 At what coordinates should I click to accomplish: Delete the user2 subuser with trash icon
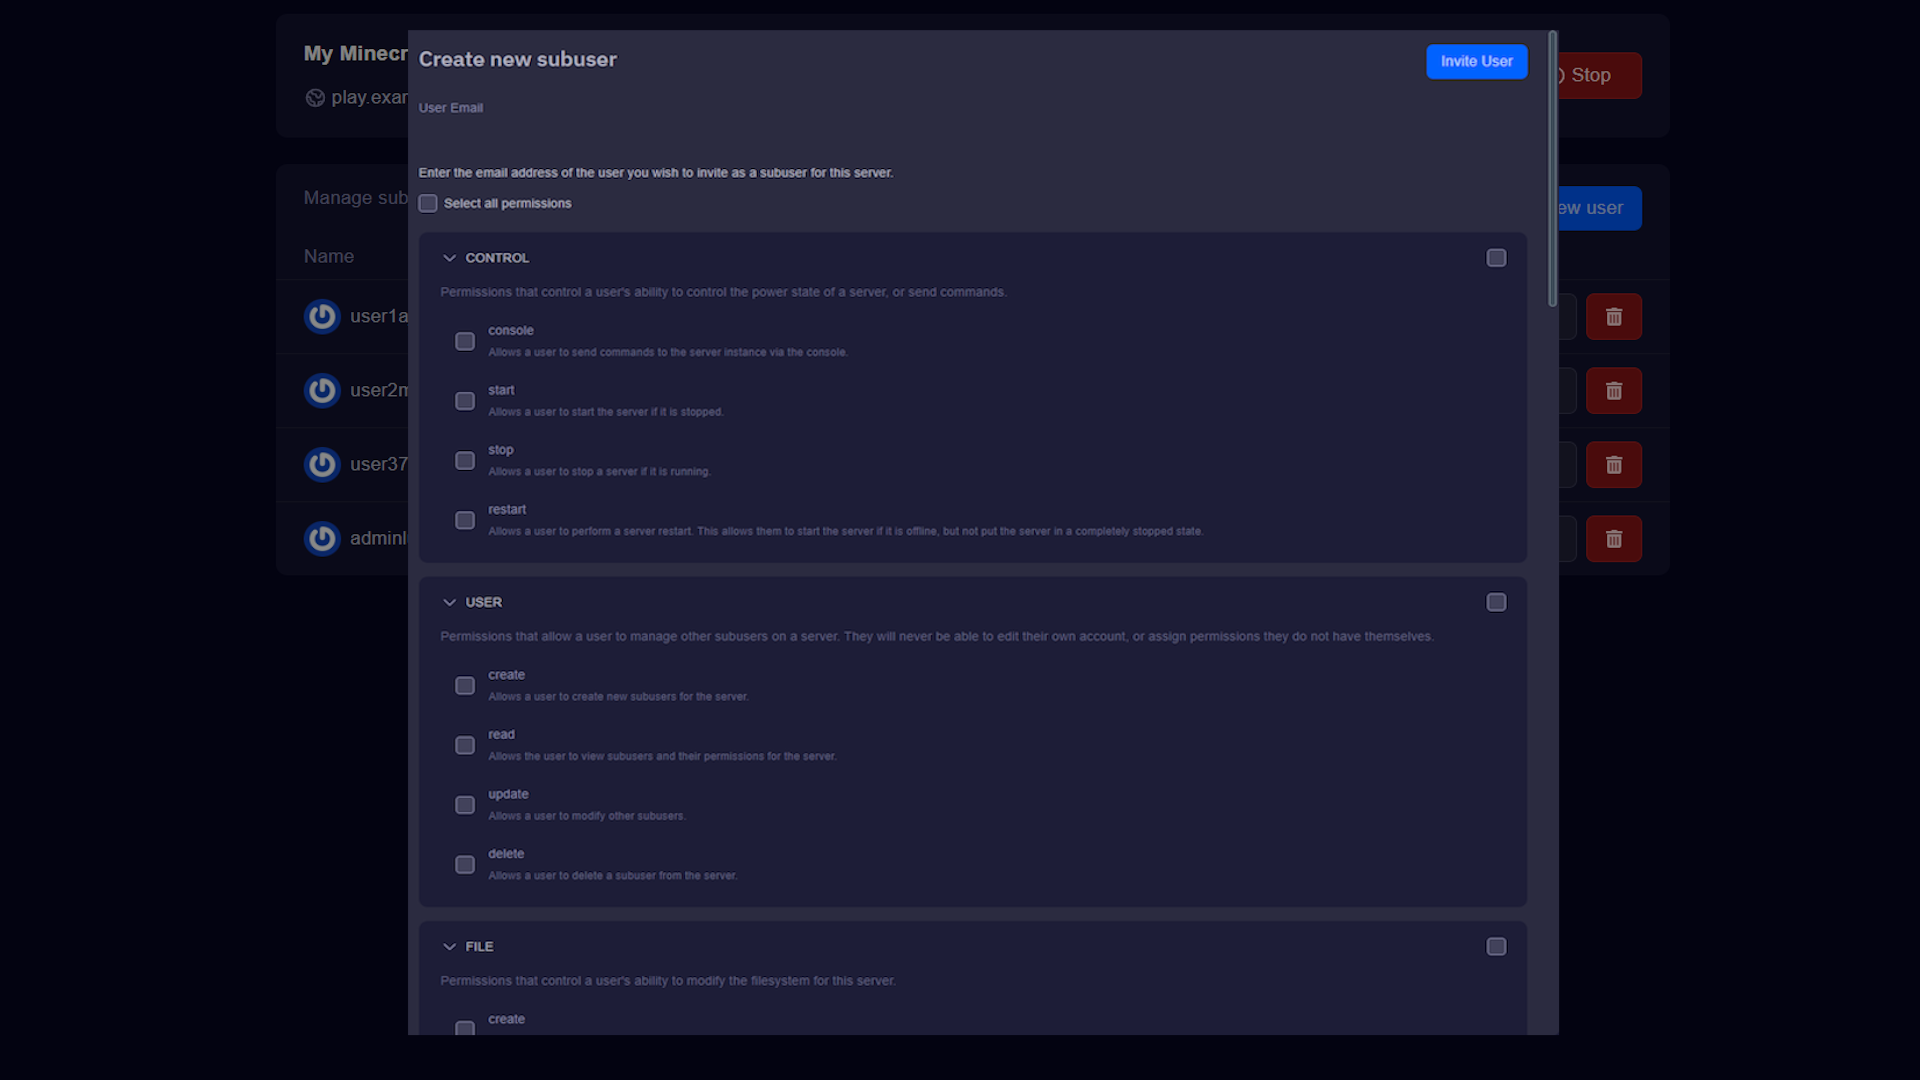click(1613, 391)
